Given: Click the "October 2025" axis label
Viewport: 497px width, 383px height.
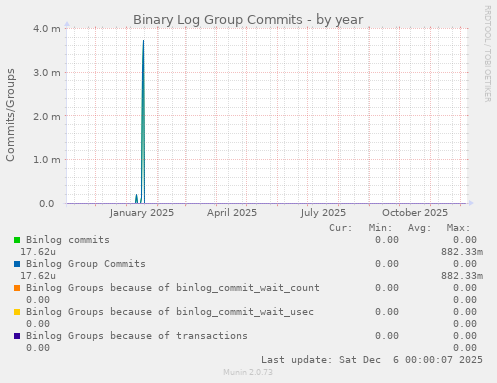Looking at the screenshot, I should click(x=415, y=213).
